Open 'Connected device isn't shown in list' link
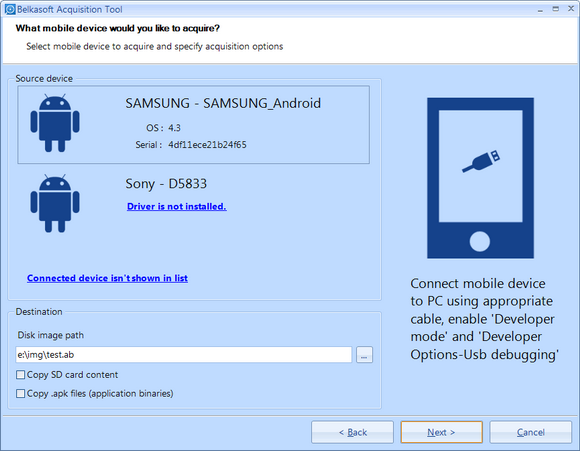The height and width of the screenshot is (451, 580). tap(107, 278)
